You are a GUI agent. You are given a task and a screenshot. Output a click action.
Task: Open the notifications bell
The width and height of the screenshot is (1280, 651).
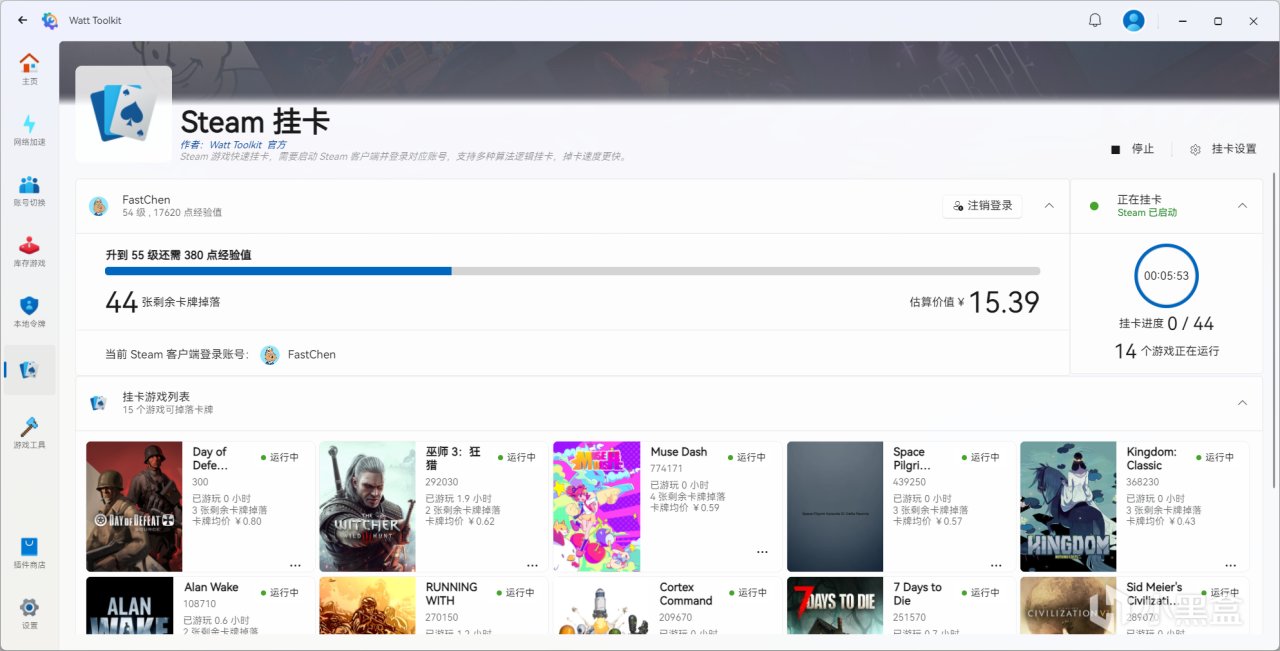tap(1095, 20)
